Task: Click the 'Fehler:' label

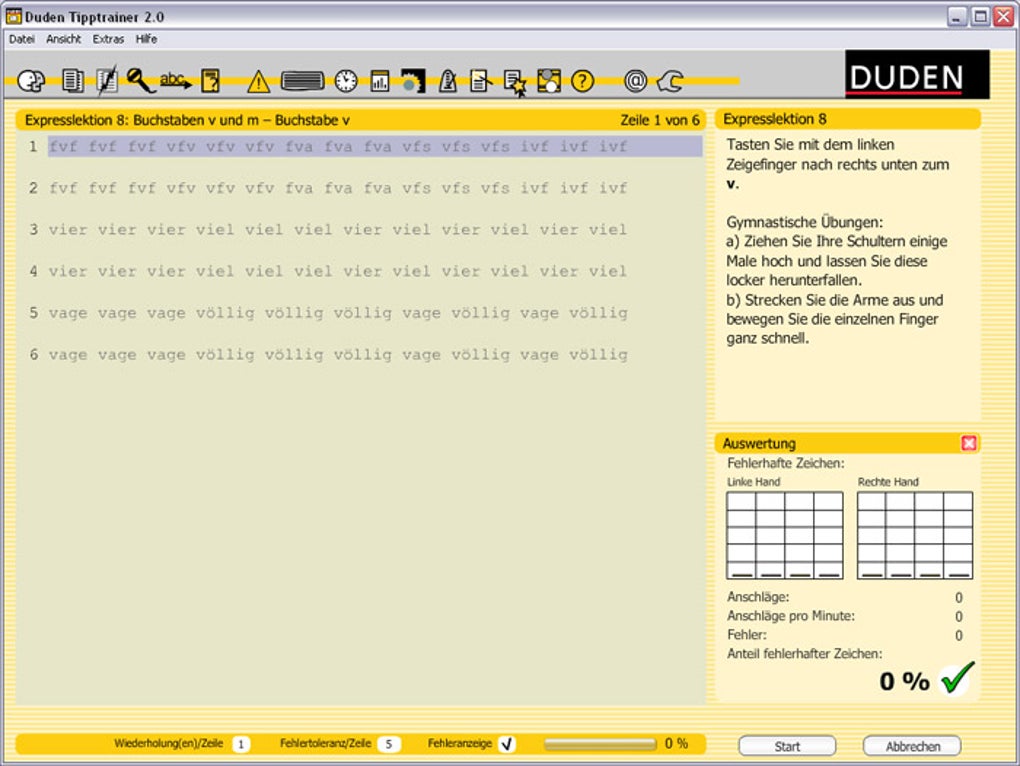Action: click(747, 635)
